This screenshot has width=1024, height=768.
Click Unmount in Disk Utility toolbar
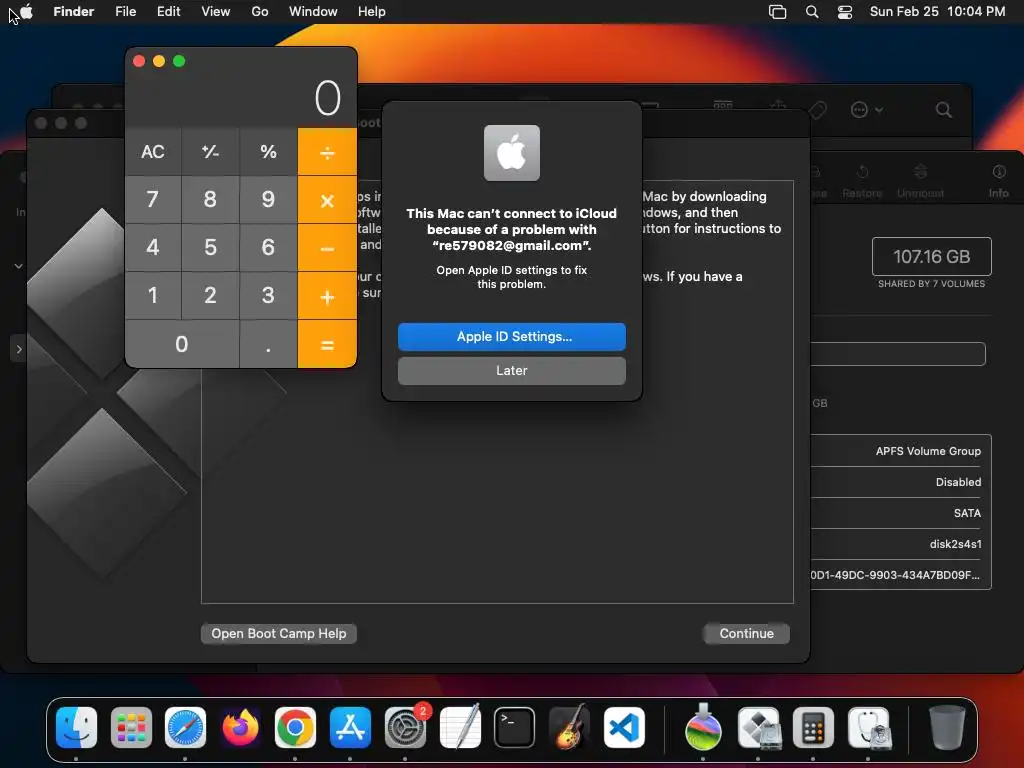point(920,181)
